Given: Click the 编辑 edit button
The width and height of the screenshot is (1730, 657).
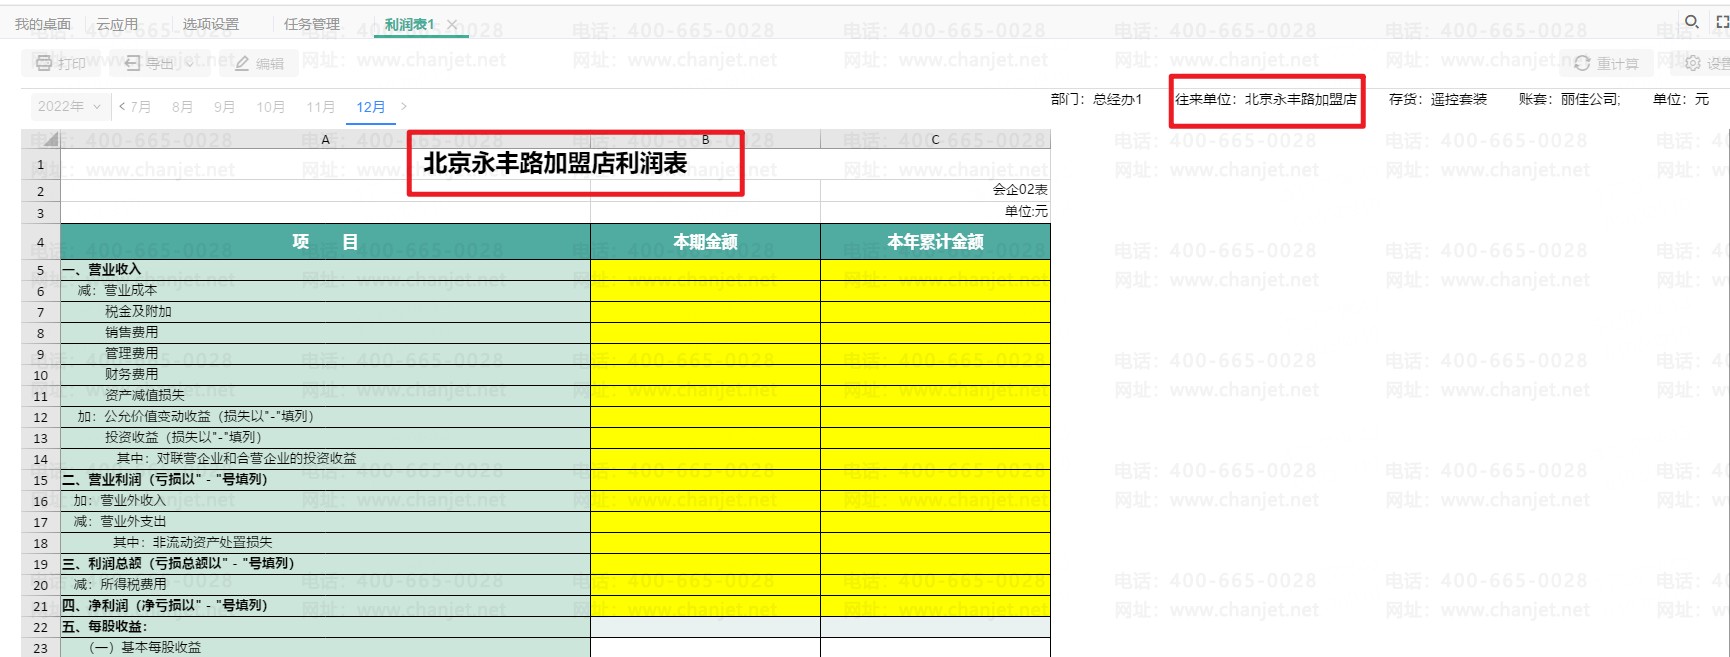Looking at the screenshot, I should pos(259,63).
